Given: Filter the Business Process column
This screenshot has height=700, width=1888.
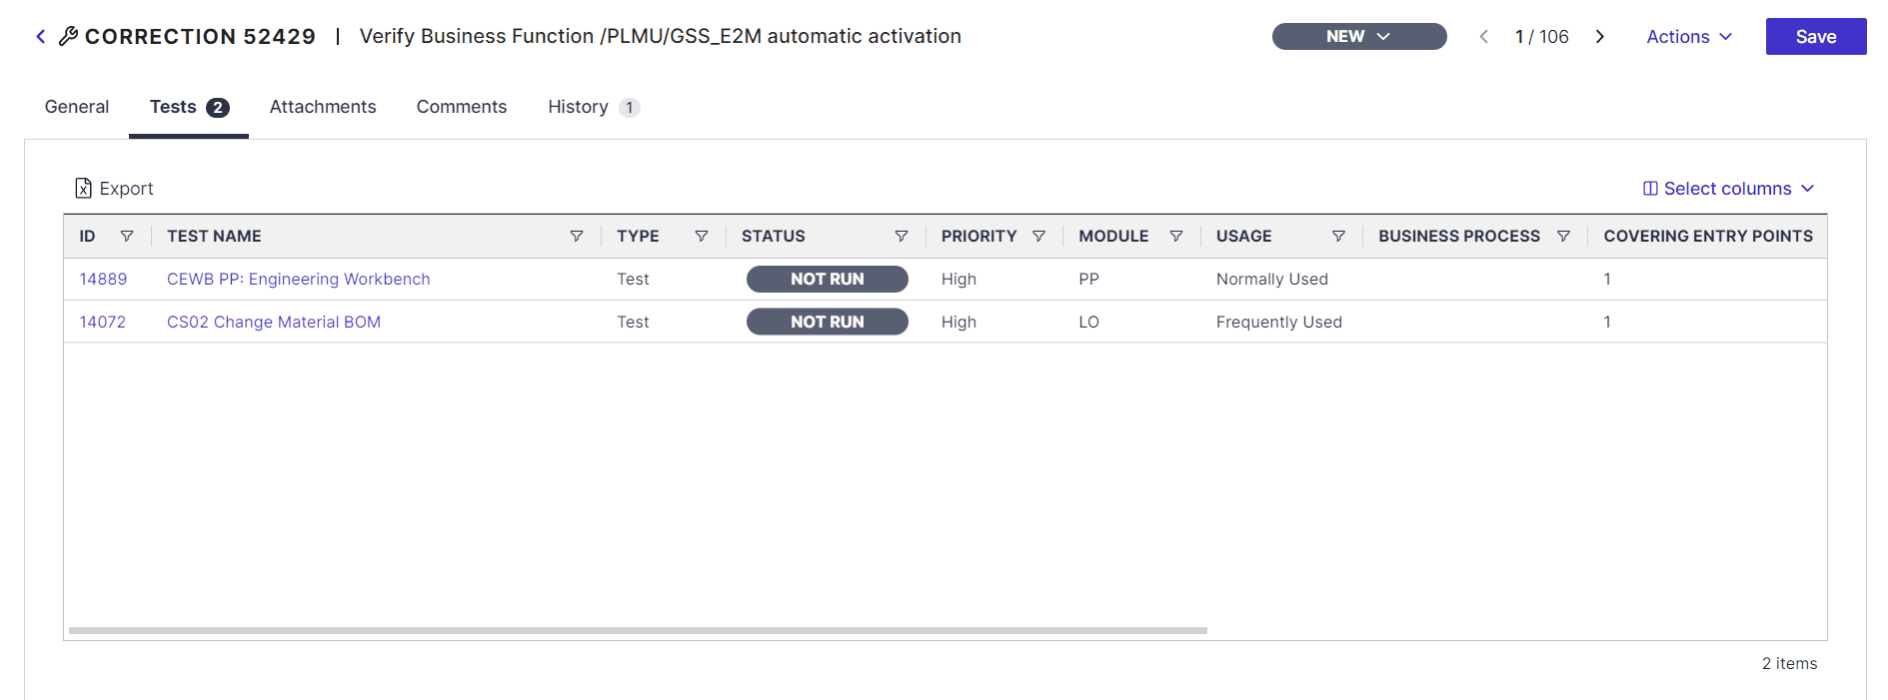Looking at the screenshot, I should click(x=1563, y=236).
